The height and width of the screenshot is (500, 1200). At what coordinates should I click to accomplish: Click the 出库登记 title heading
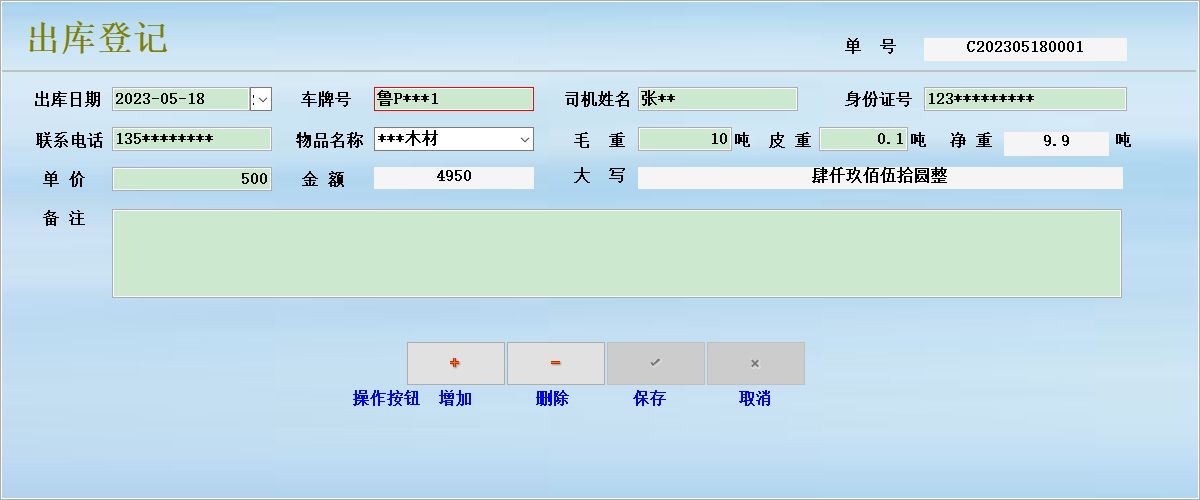click(x=97, y=38)
